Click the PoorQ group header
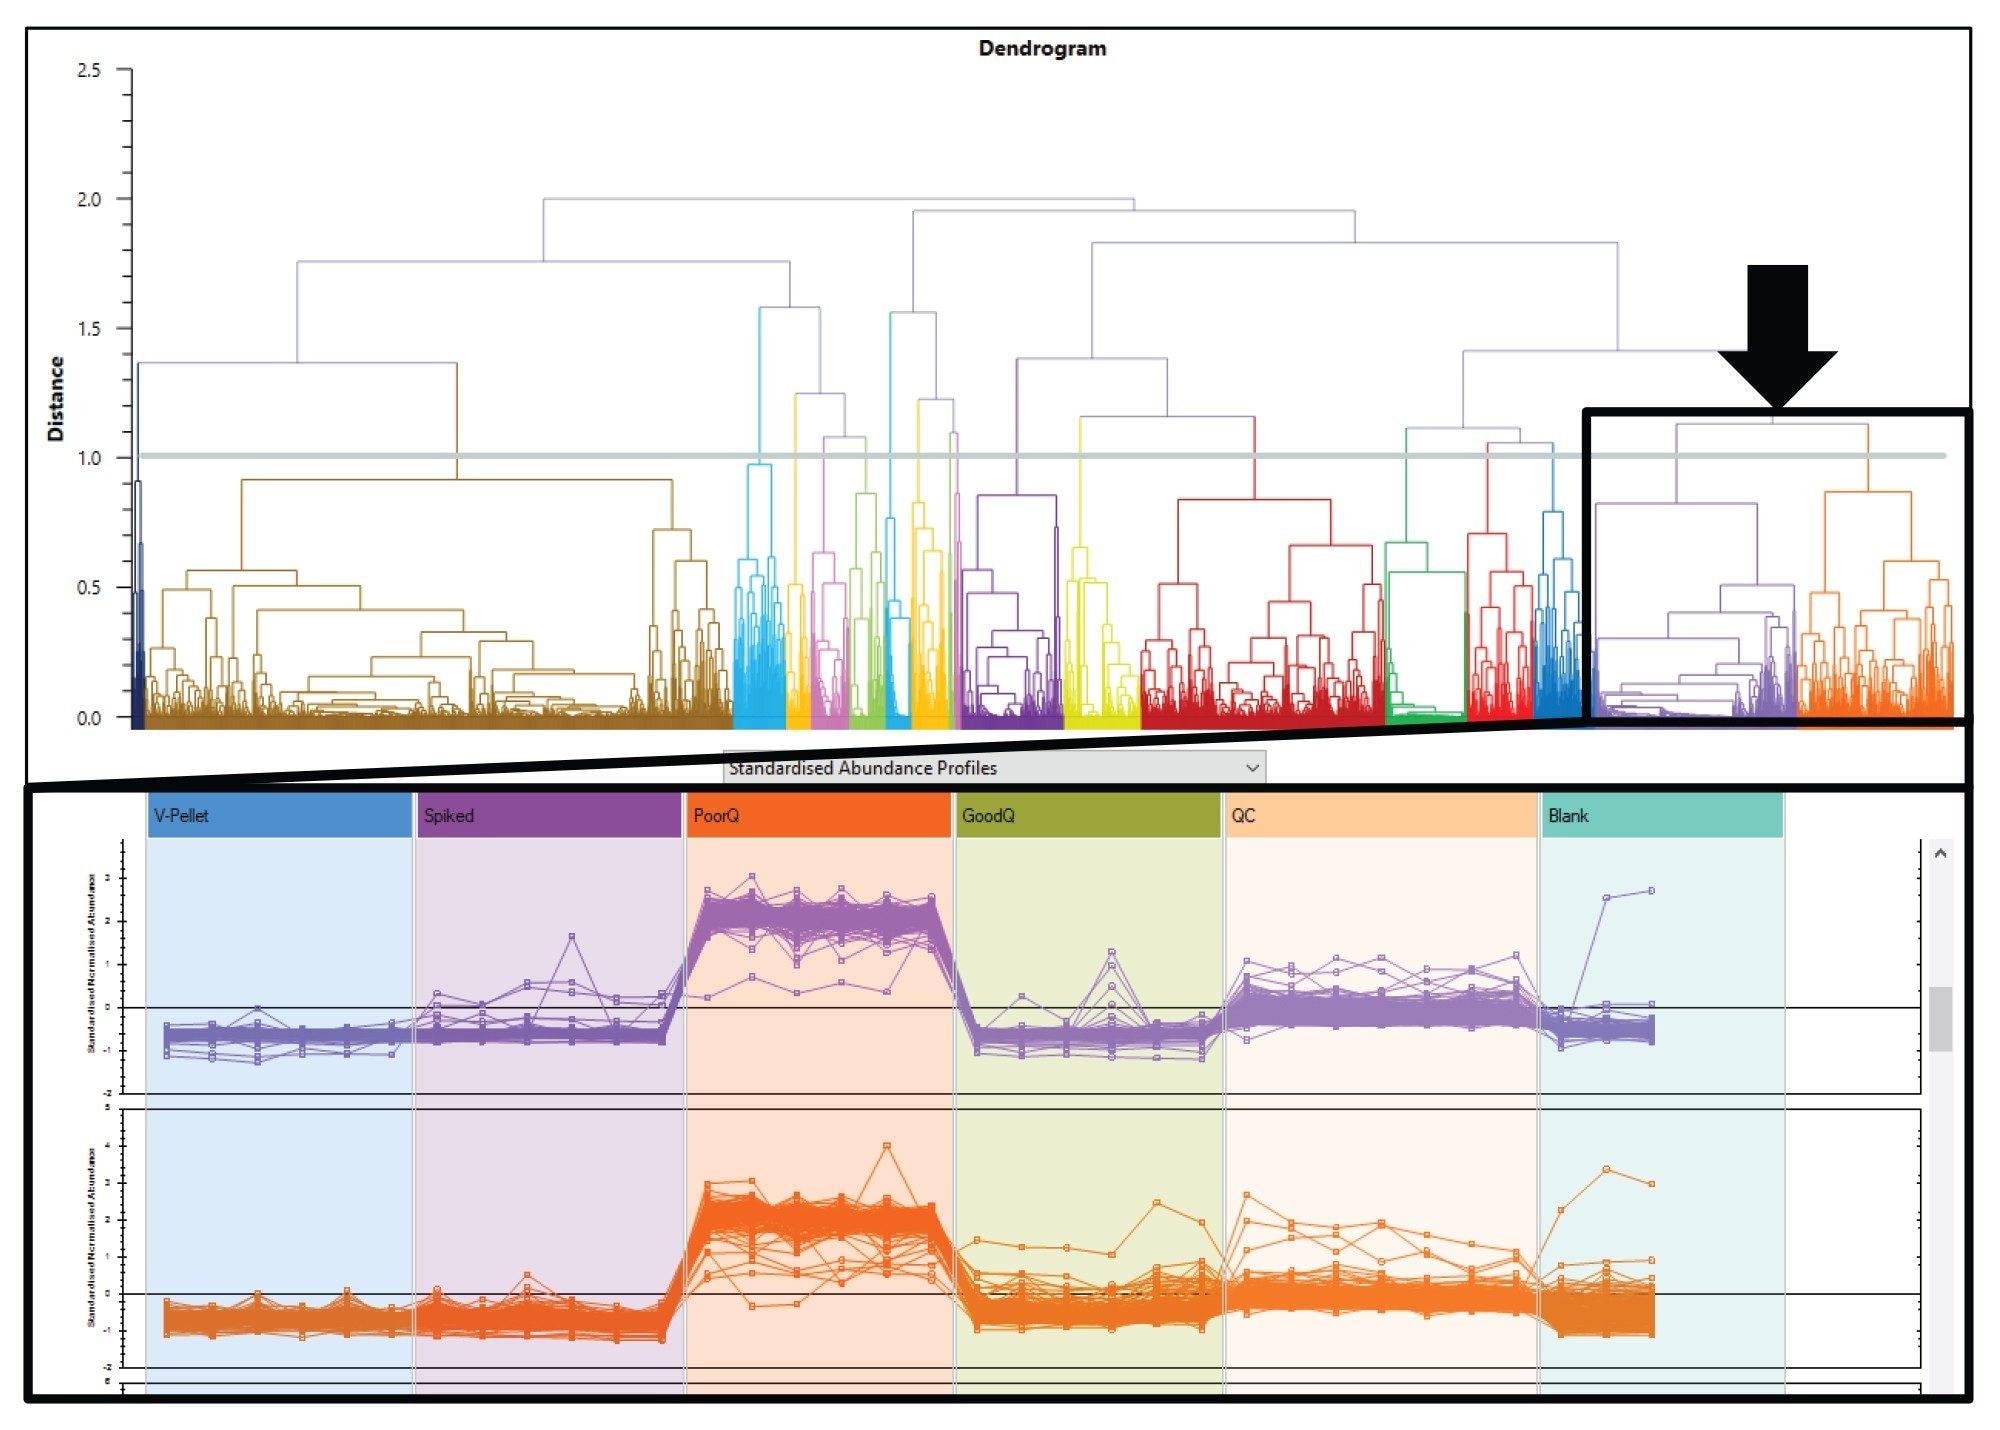 click(817, 815)
